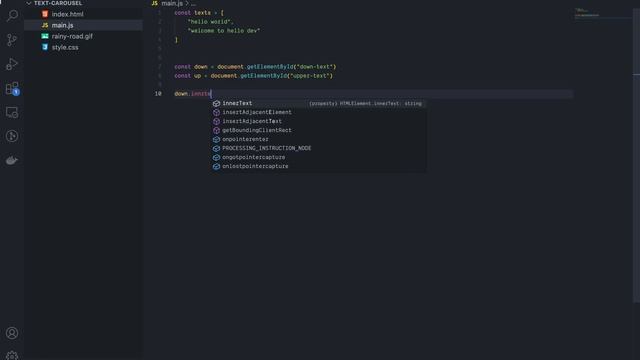Click line number 10 in gutter
This screenshot has height=360, width=640.
(158, 94)
